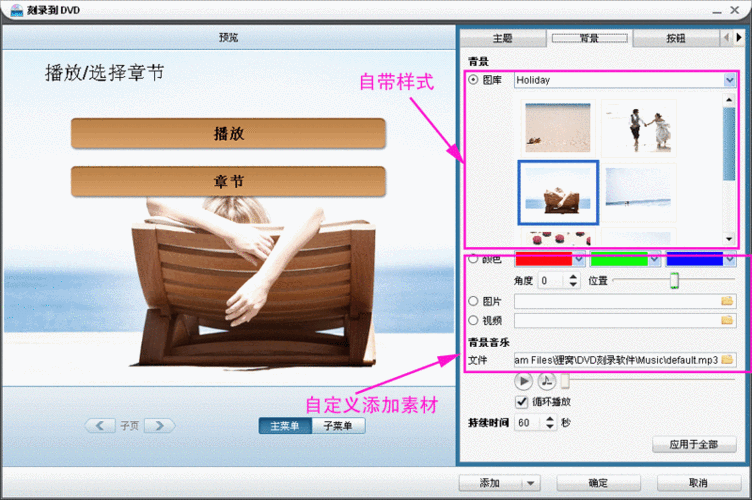Switch to the 按钮 tab

pyautogui.click(x=676, y=38)
